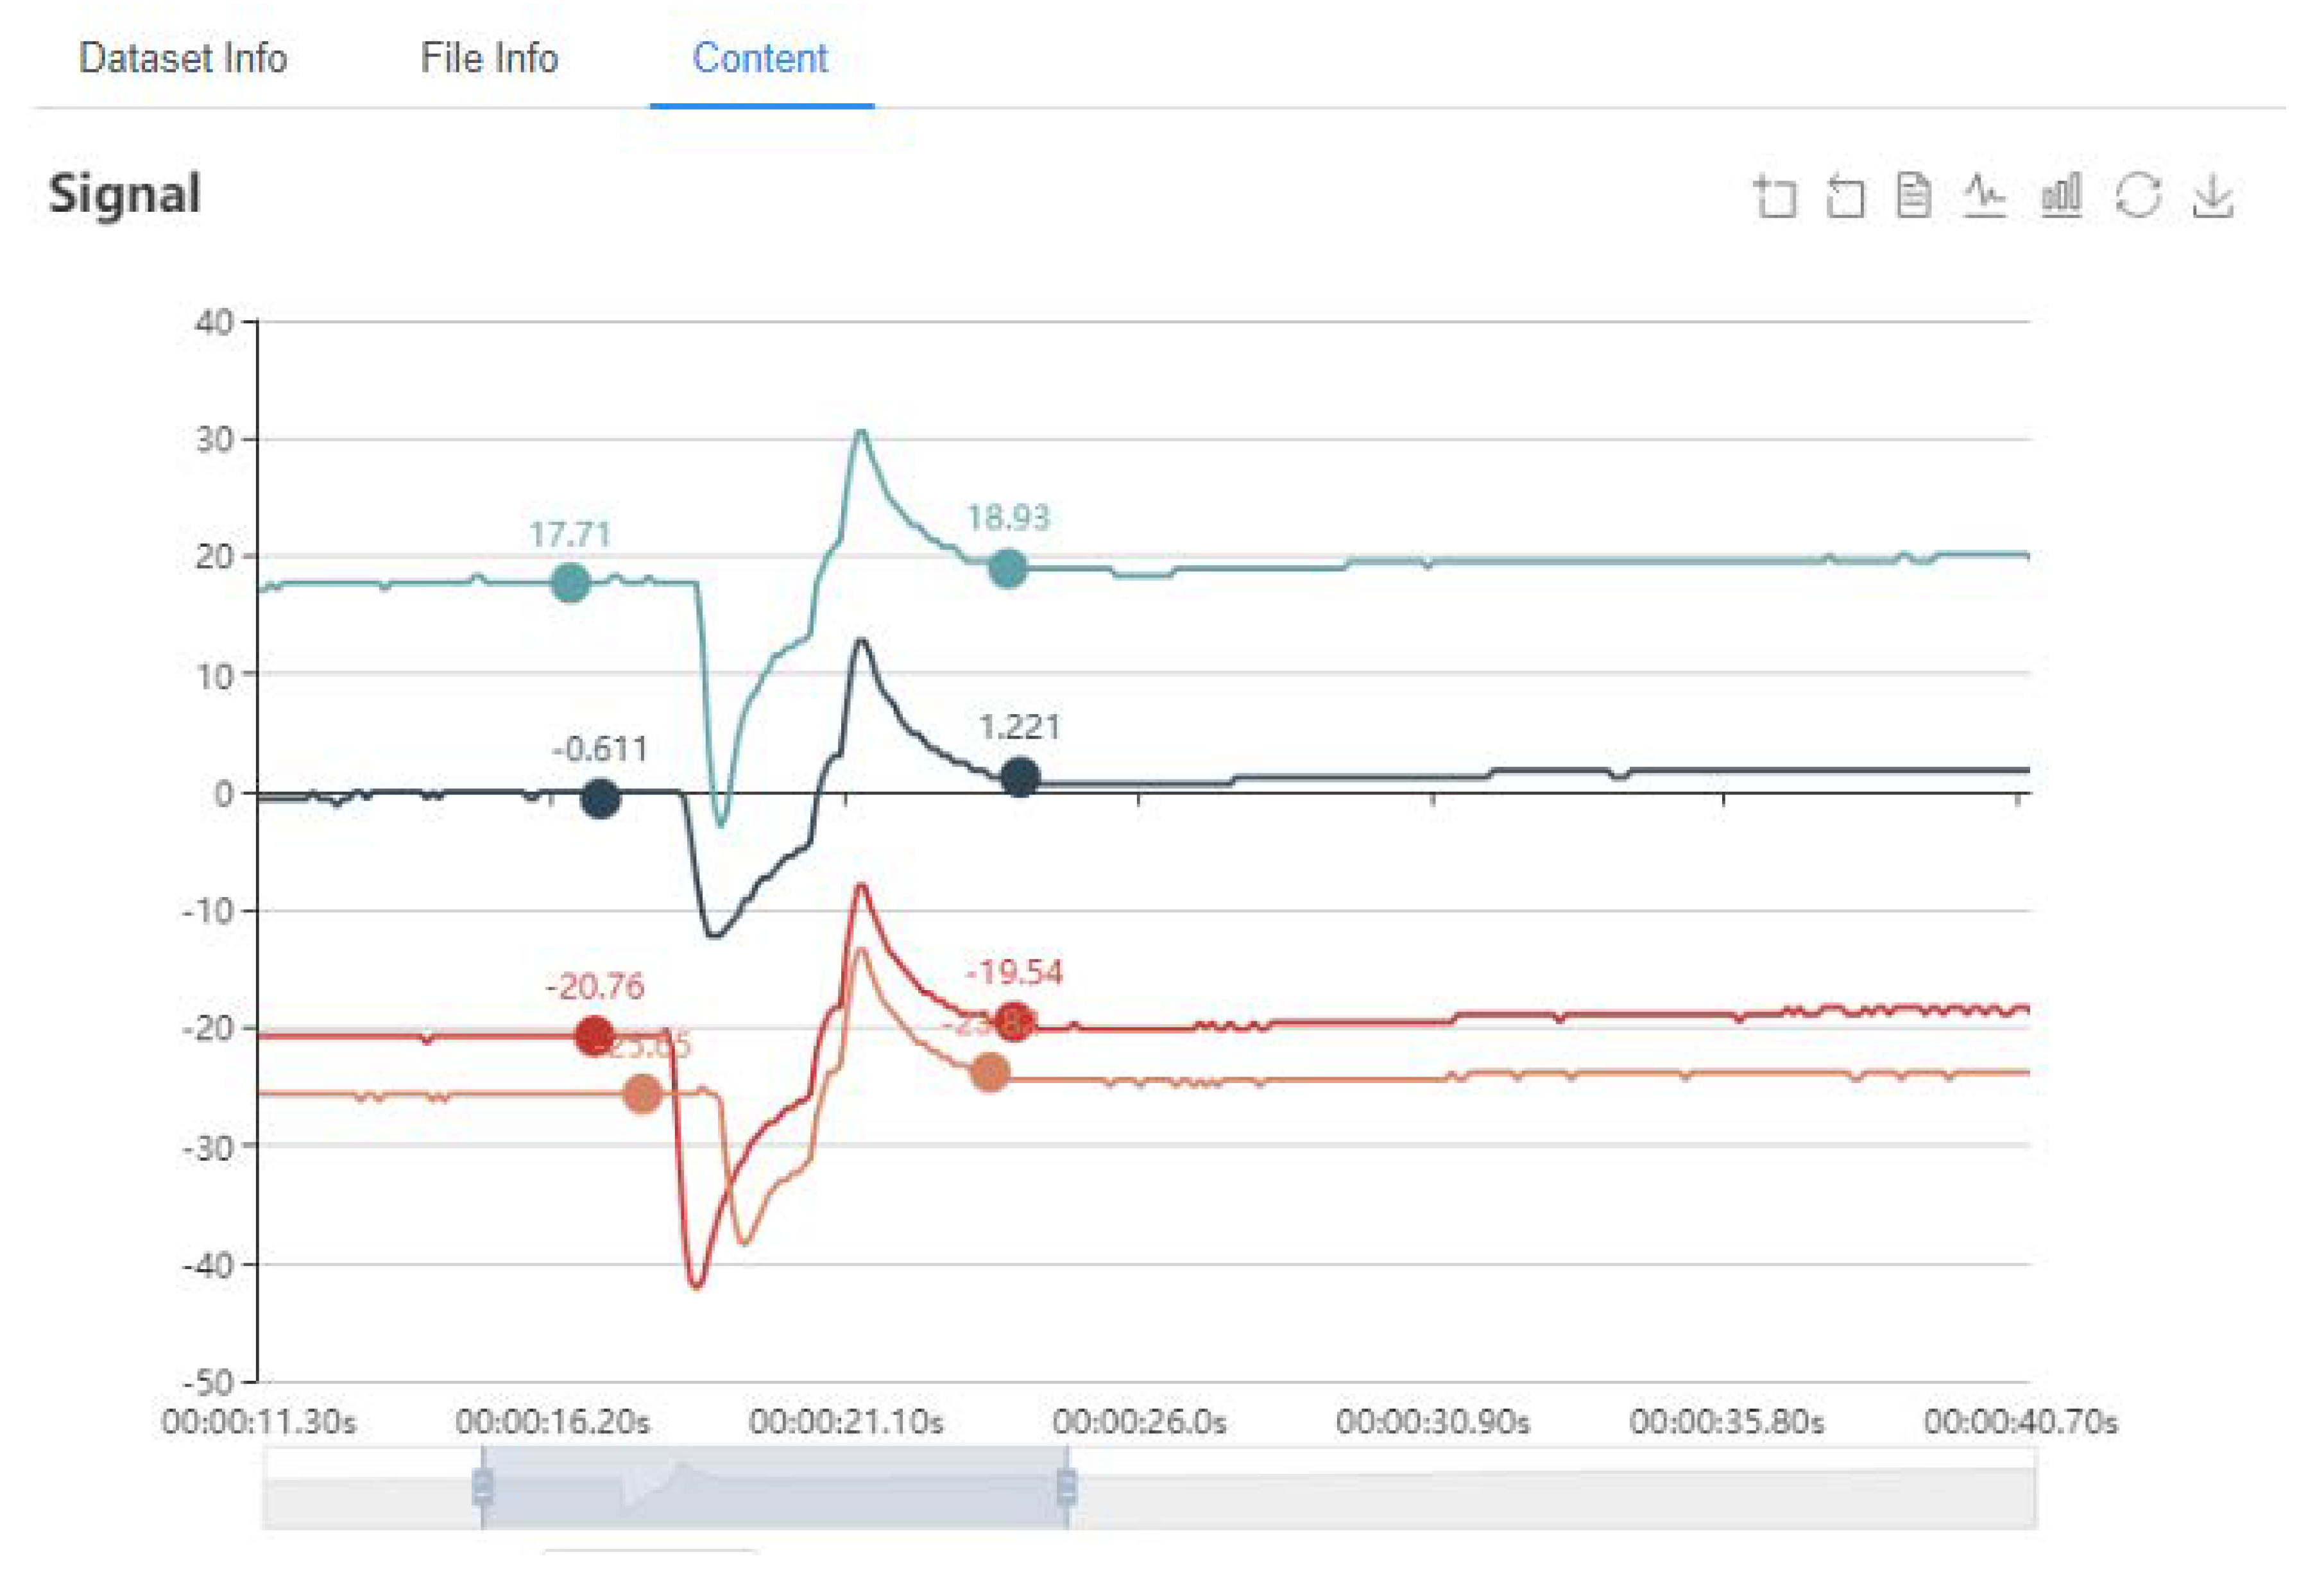
Task: Click teal marker point labeled 18.93
Action: point(1007,569)
